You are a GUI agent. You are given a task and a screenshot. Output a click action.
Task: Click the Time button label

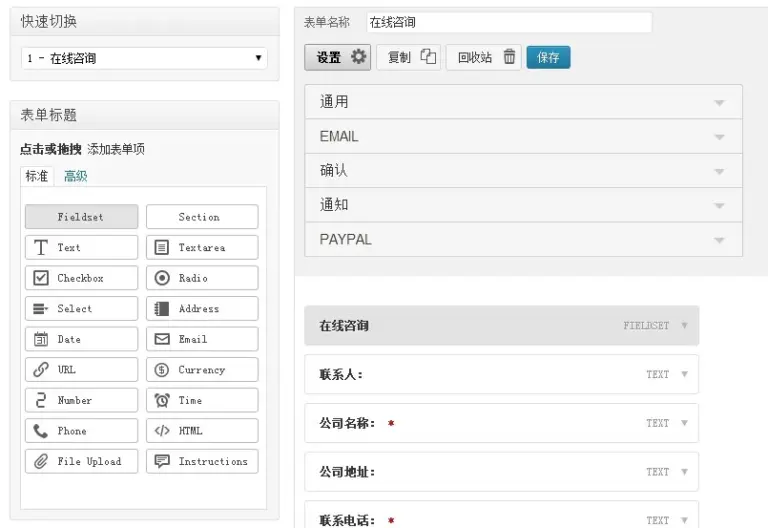coord(190,400)
